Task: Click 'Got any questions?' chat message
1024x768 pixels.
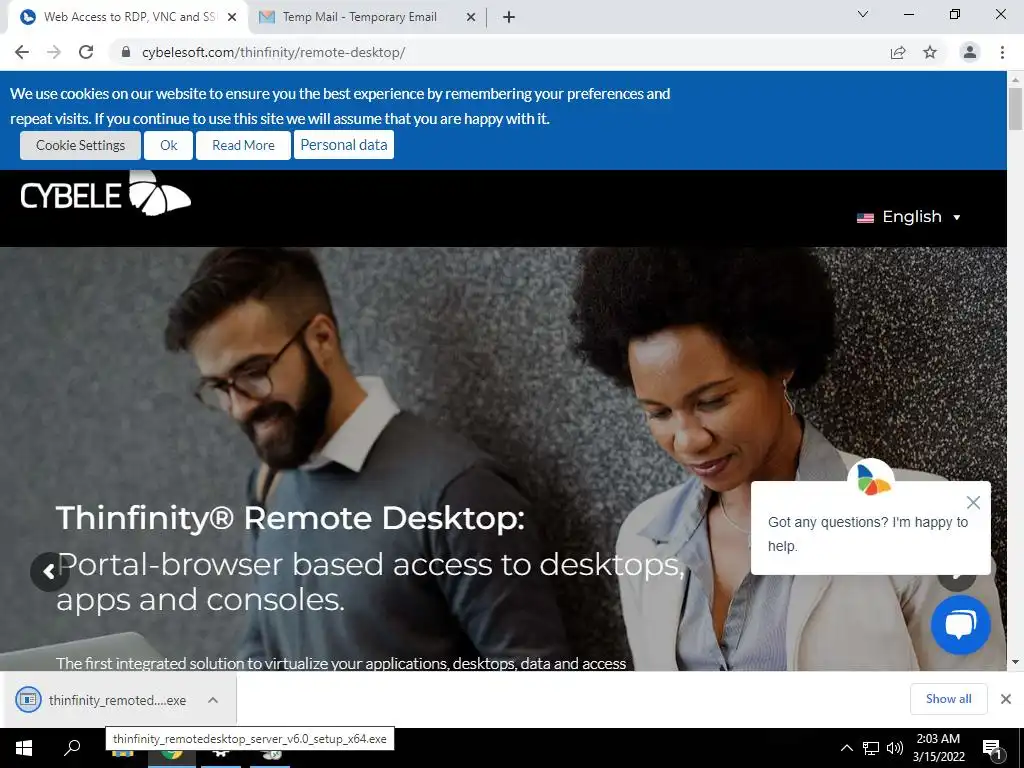Action: click(868, 534)
